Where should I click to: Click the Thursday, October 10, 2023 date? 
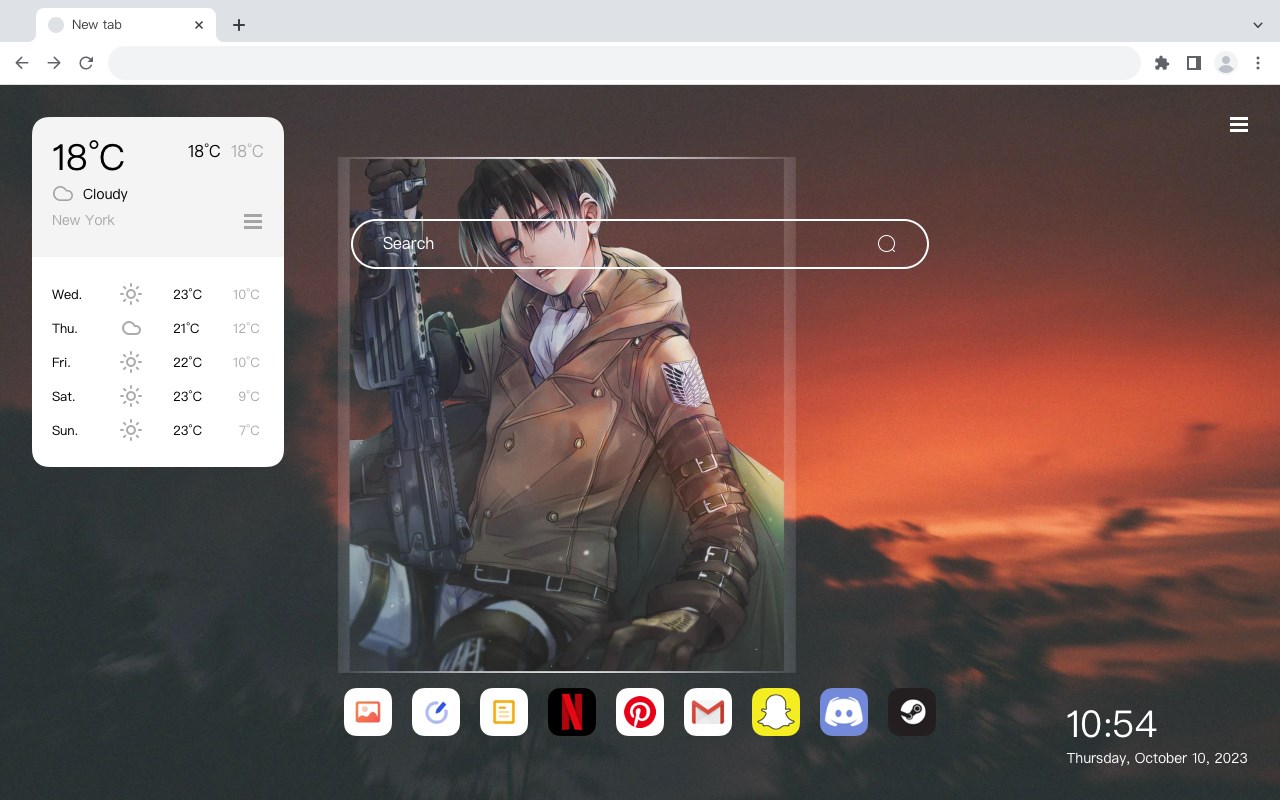pos(1157,758)
